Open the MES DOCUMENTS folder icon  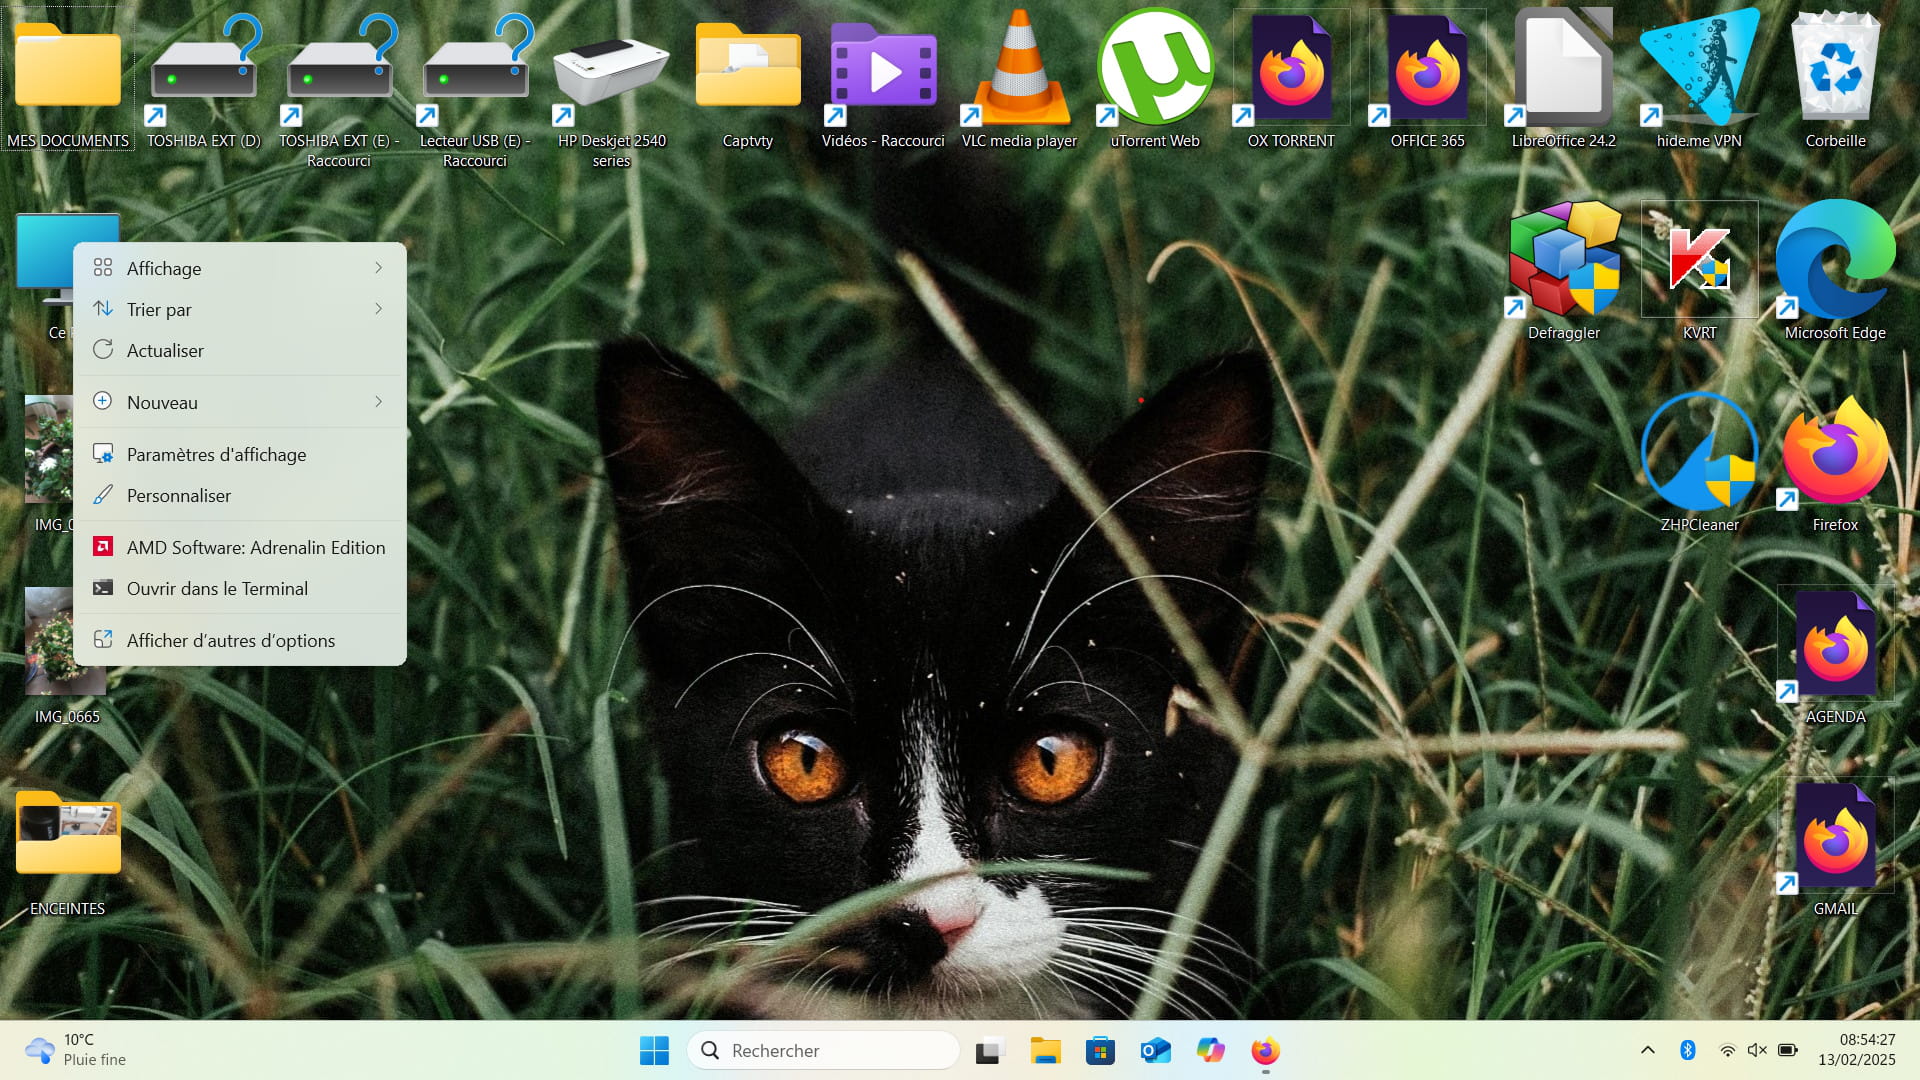coord(67,67)
